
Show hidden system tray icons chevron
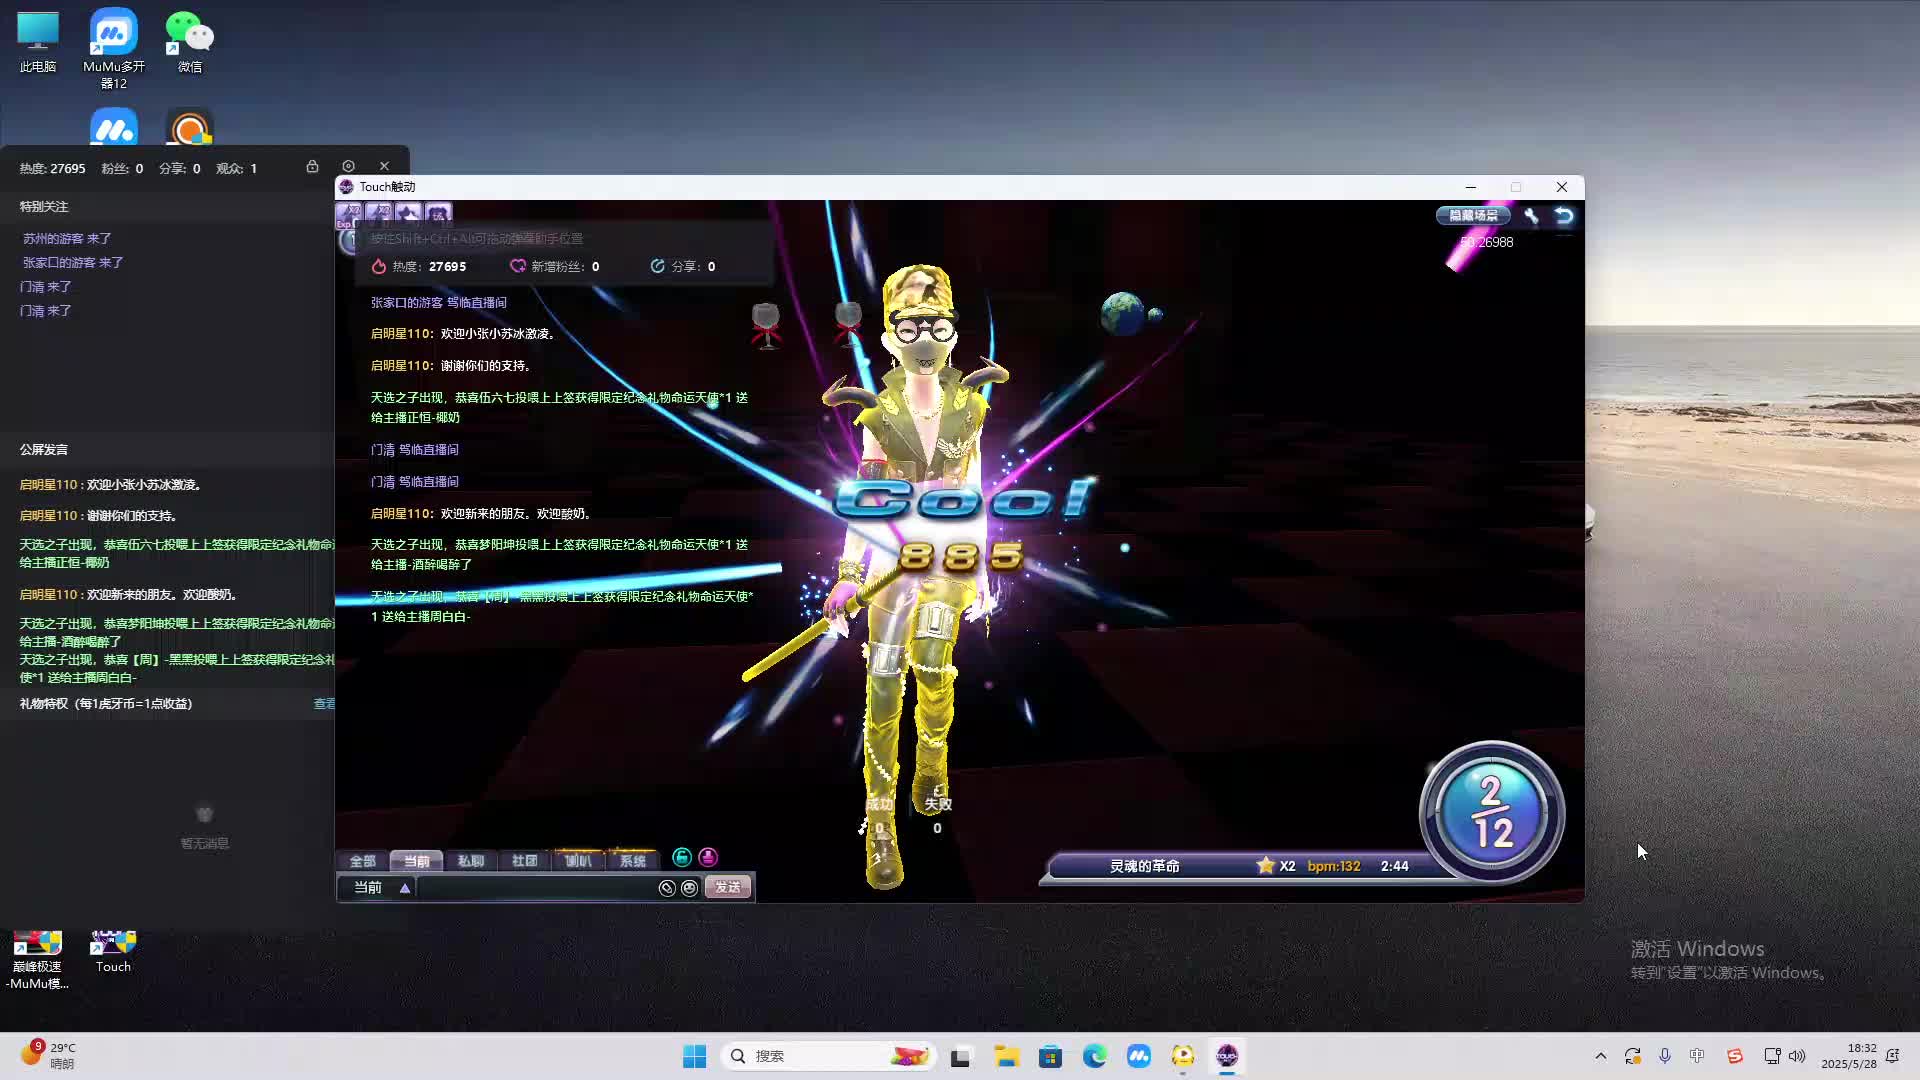pyautogui.click(x=1600, y=1056)
